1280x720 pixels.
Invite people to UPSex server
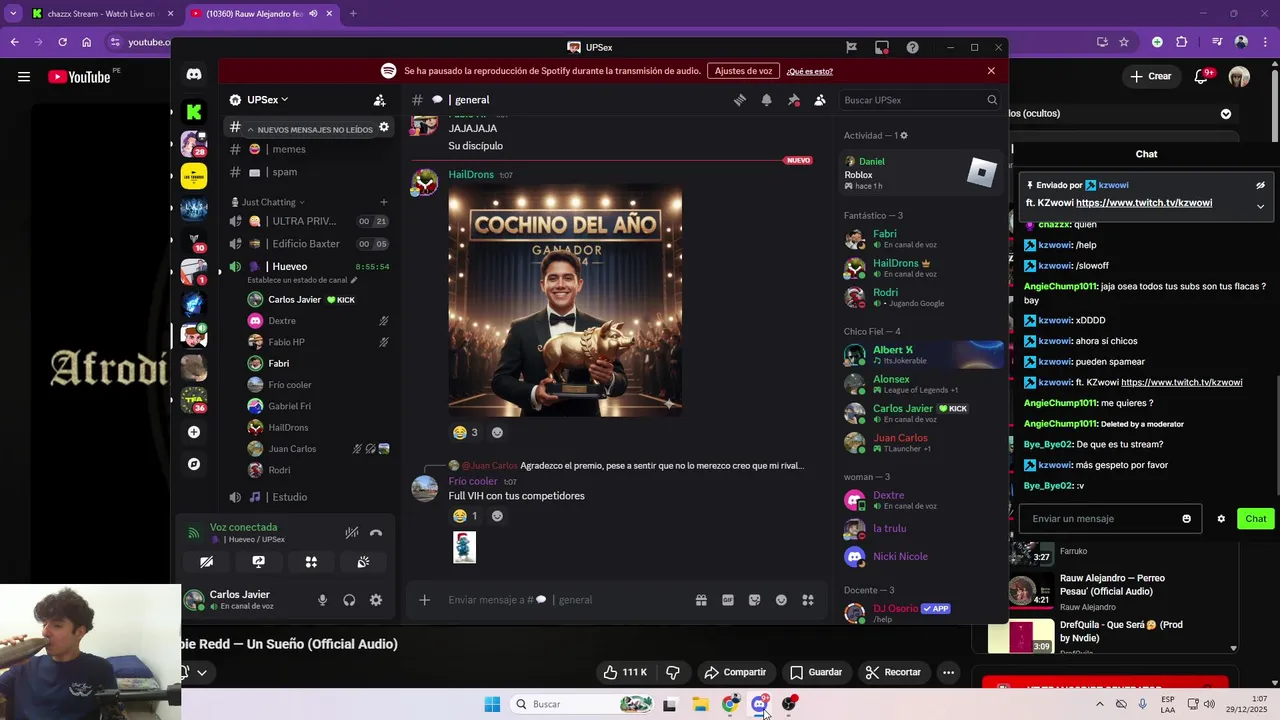(380, 100)
